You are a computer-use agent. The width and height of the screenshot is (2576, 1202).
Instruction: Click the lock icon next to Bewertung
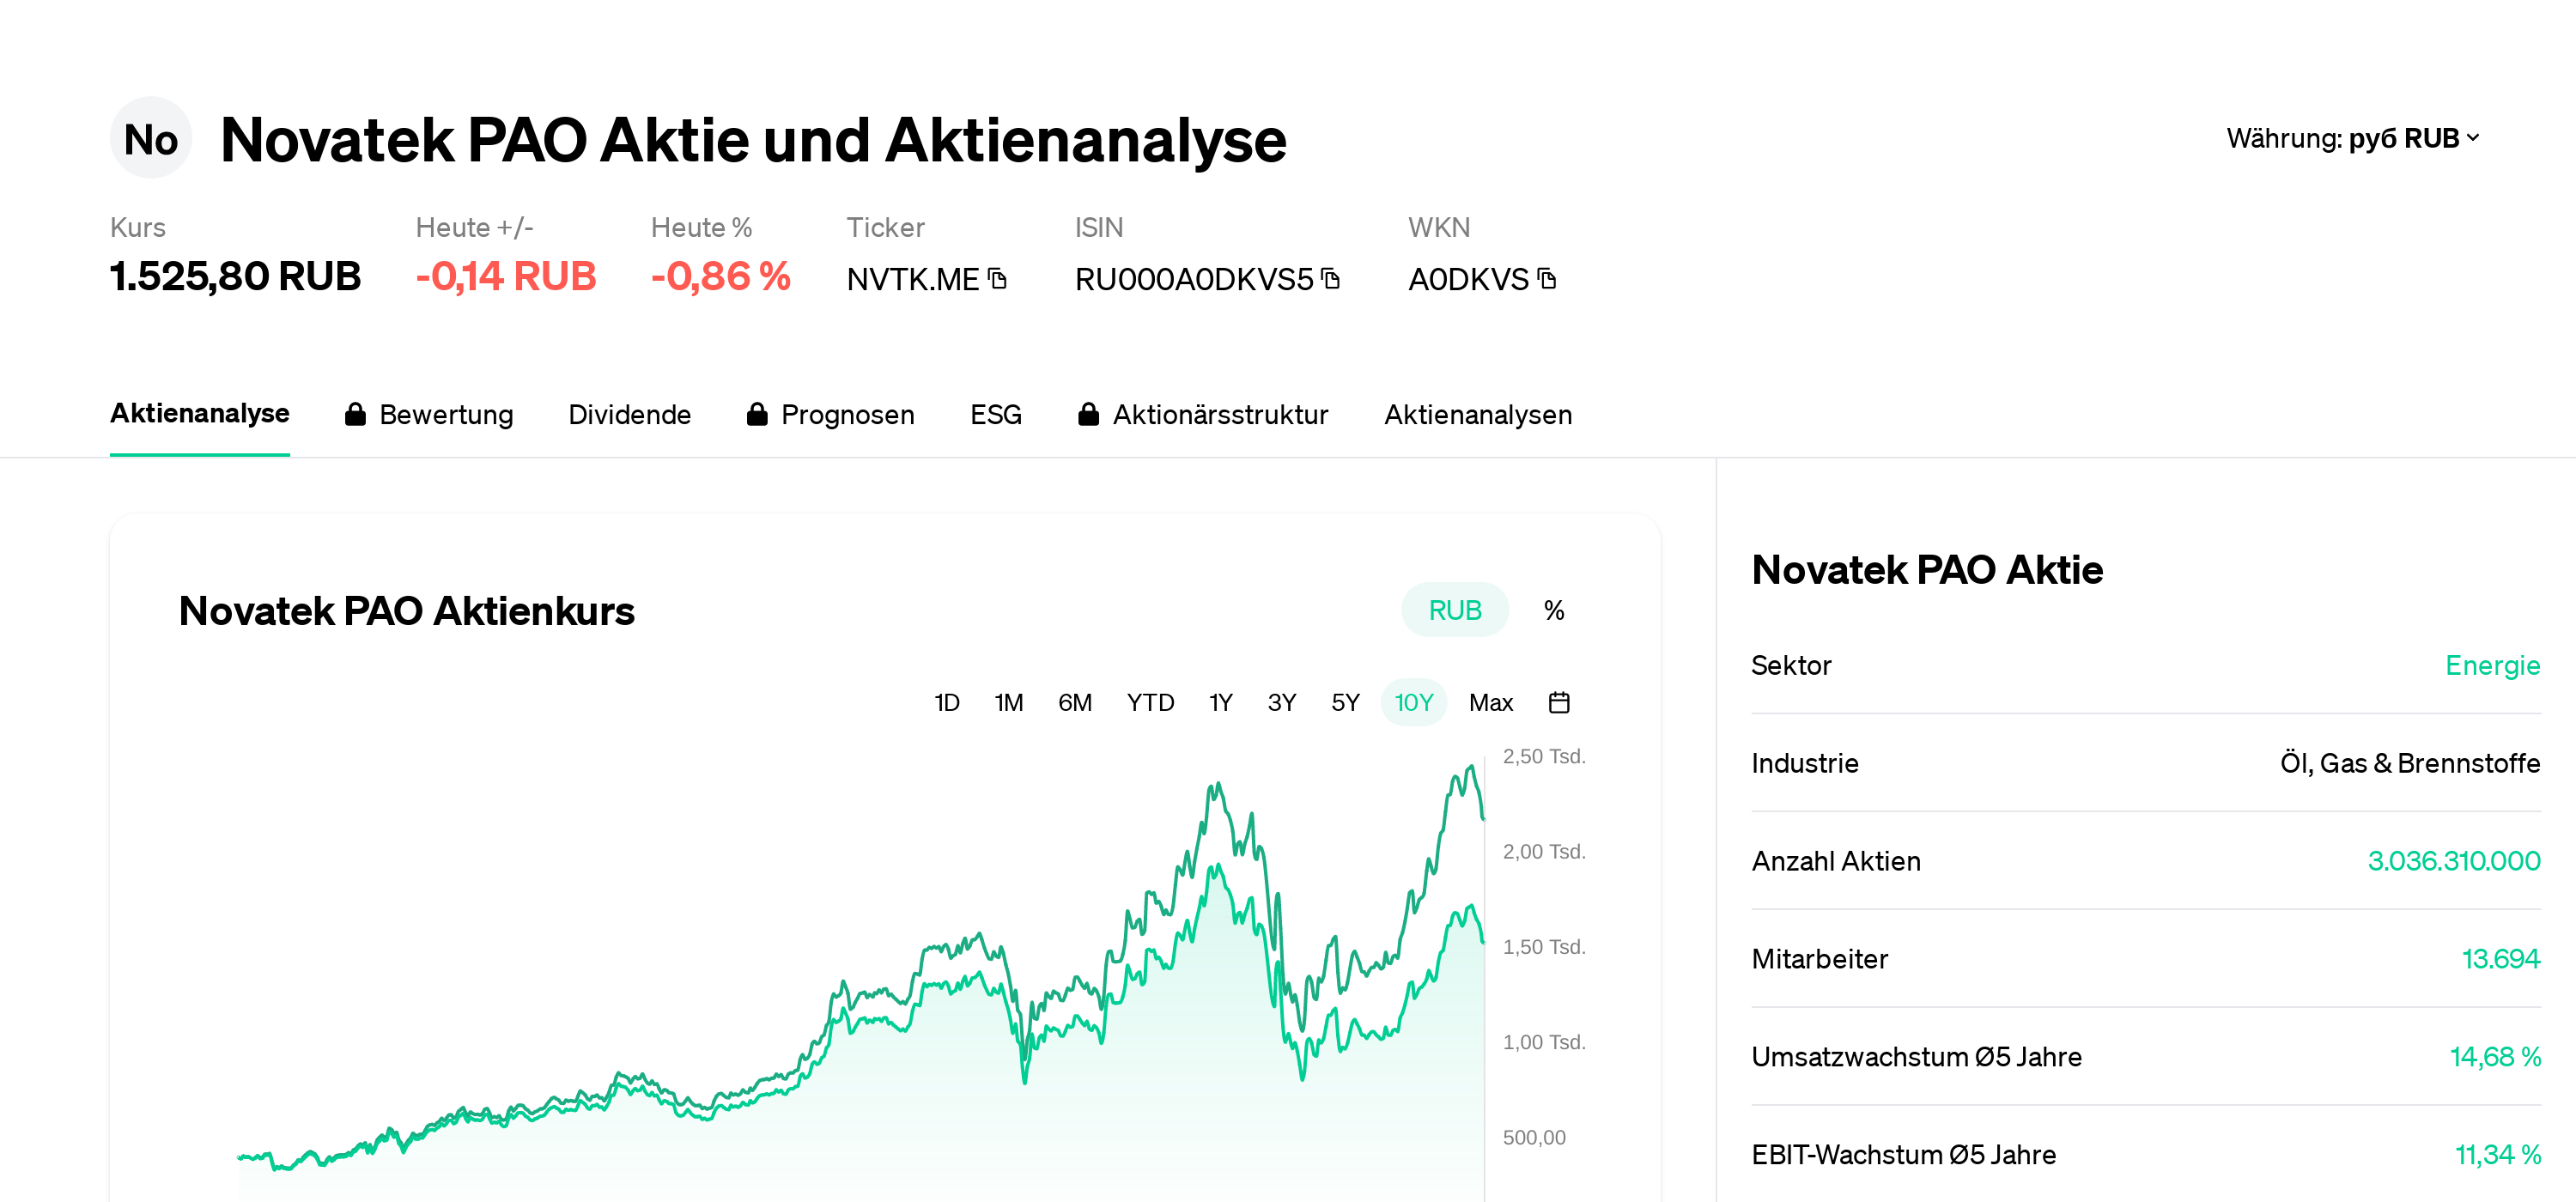(x=355, y=414)
